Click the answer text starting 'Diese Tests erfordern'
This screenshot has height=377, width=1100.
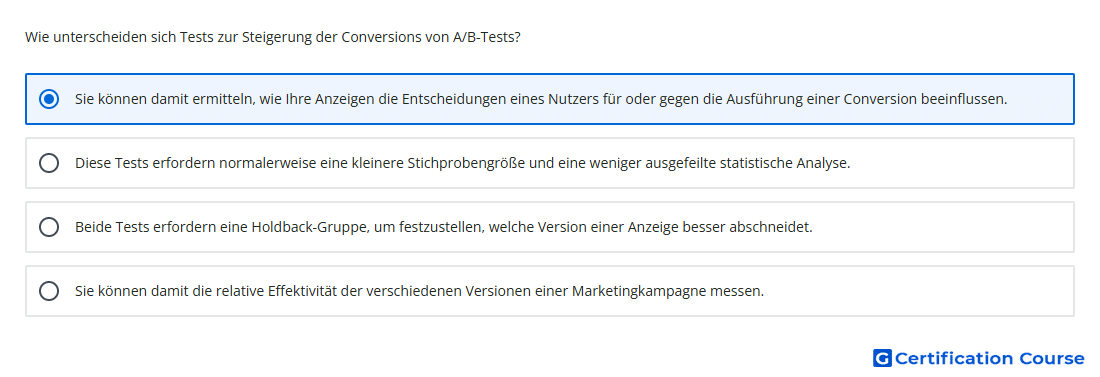[462, 163]
